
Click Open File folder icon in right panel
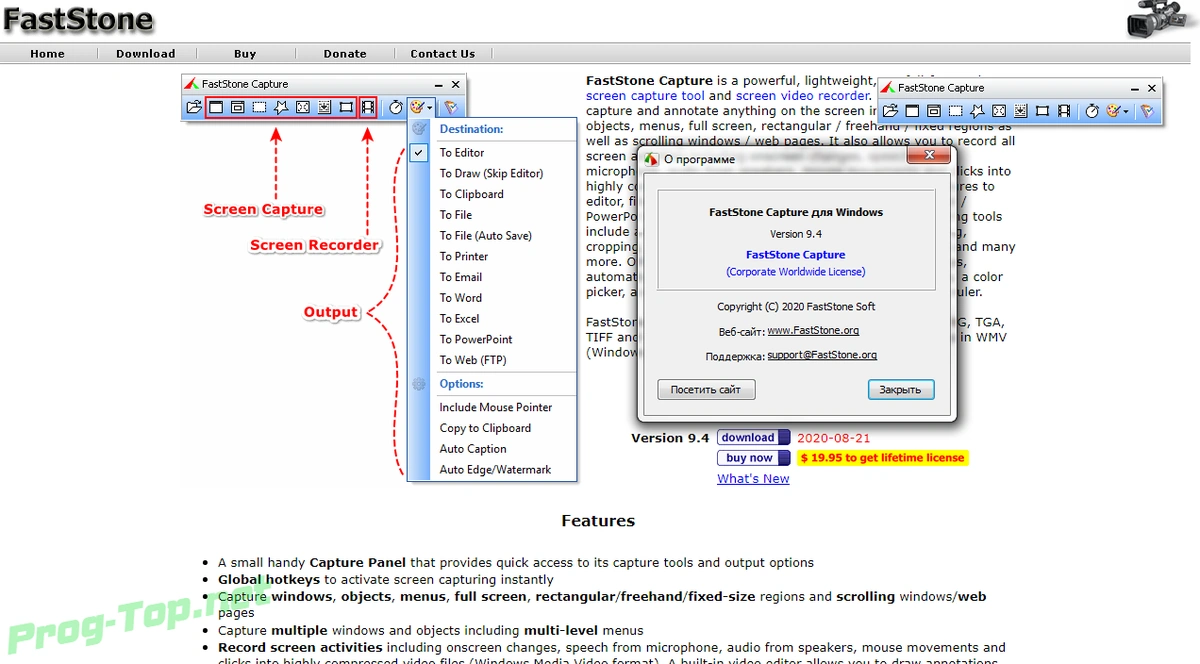pos(890,111)
